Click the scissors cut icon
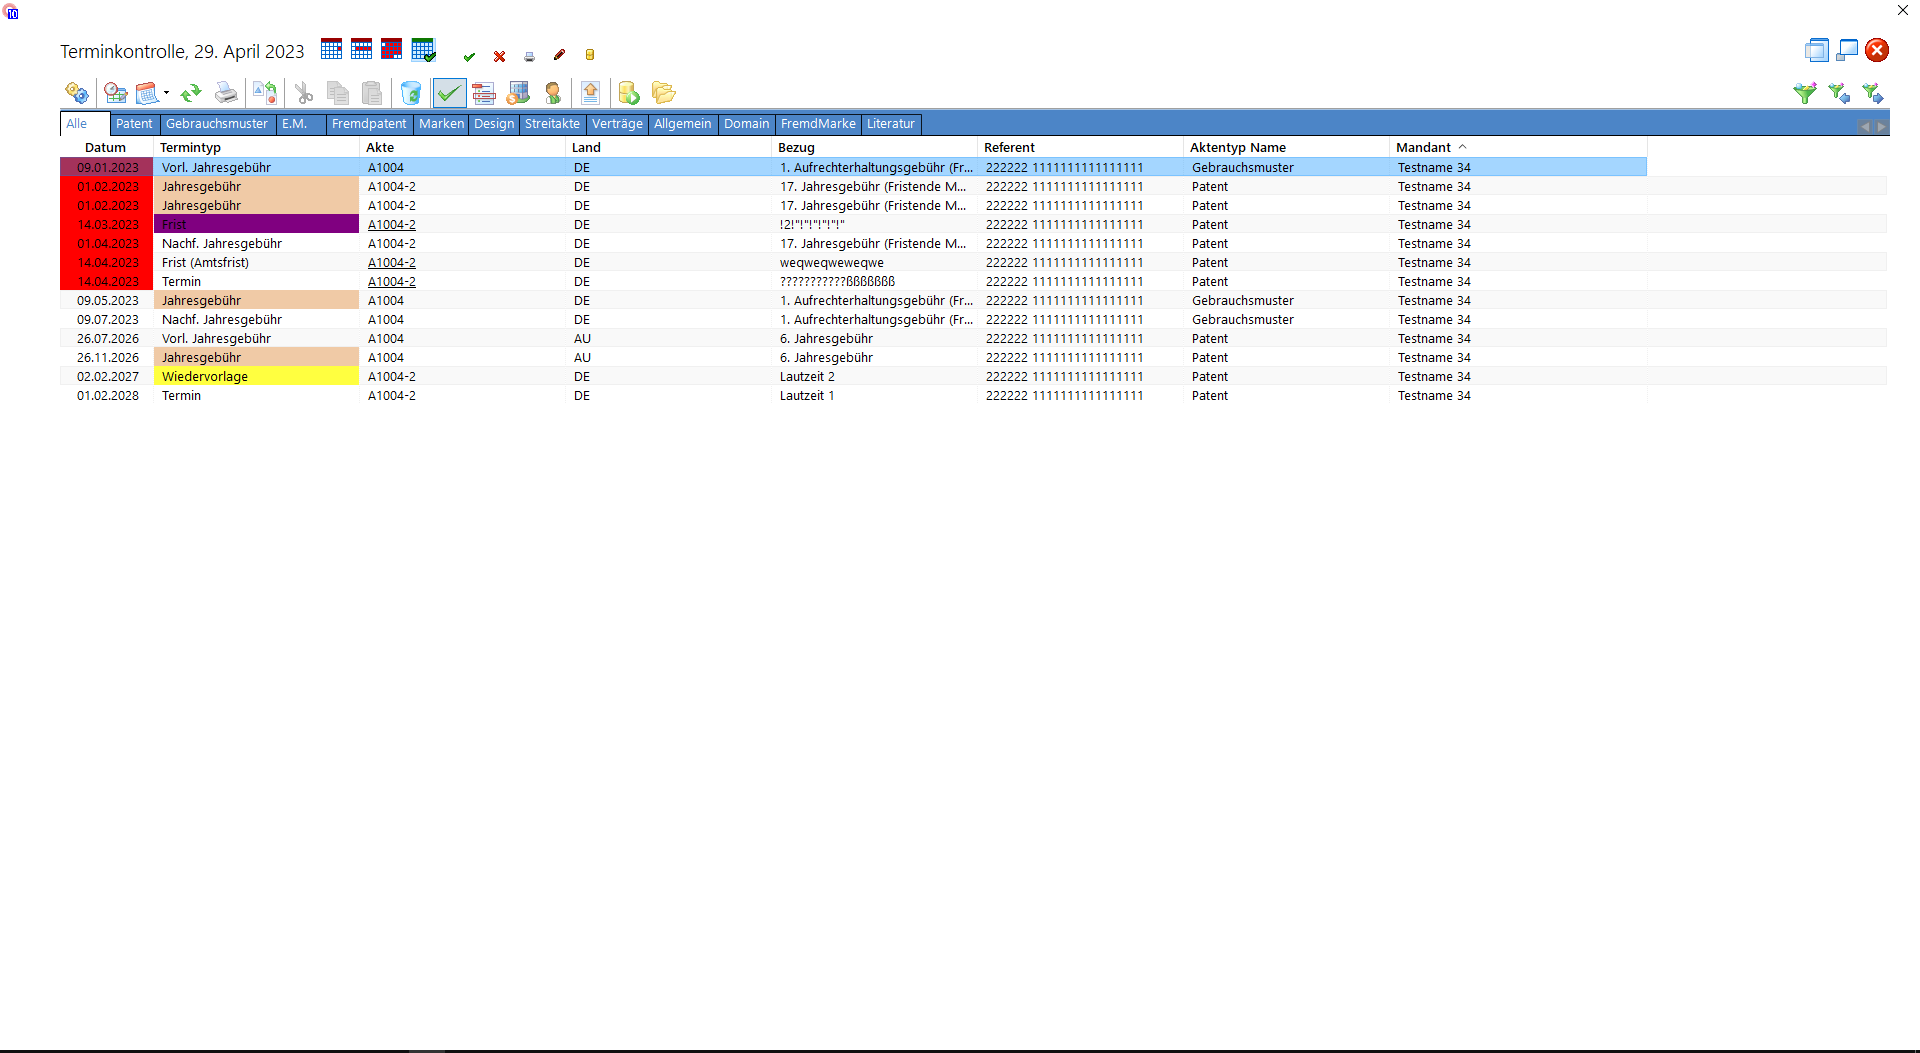This screenshot has width=1920, height=1053. tap(304, 93)
